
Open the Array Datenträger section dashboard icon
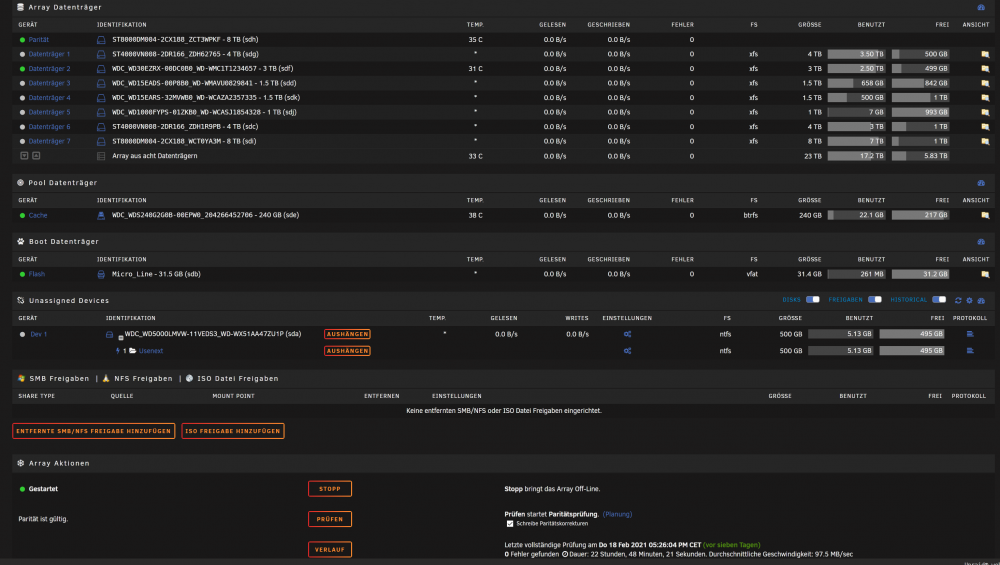pos(981,8)
